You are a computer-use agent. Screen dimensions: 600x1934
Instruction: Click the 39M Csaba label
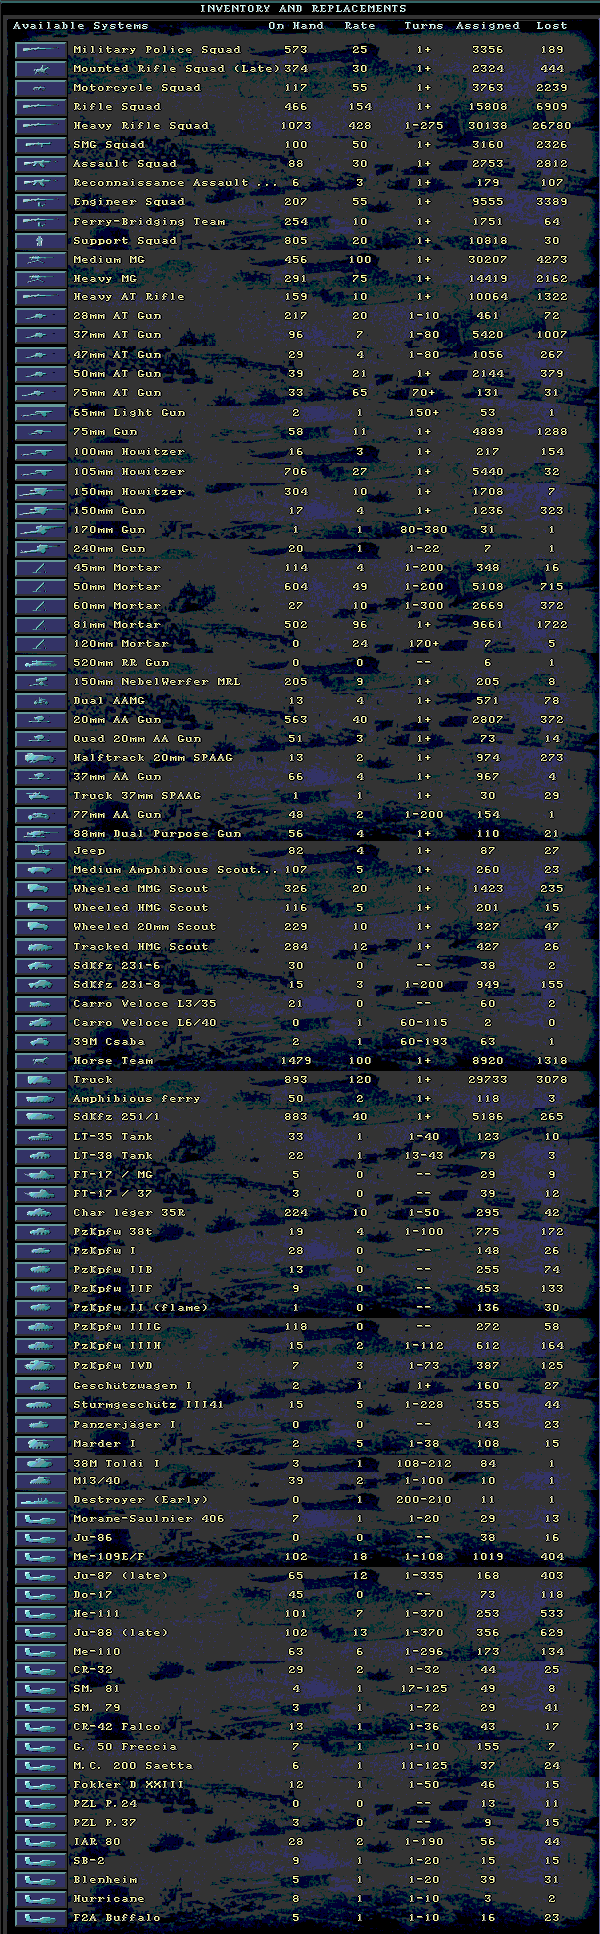click(x=109, y=1041)
